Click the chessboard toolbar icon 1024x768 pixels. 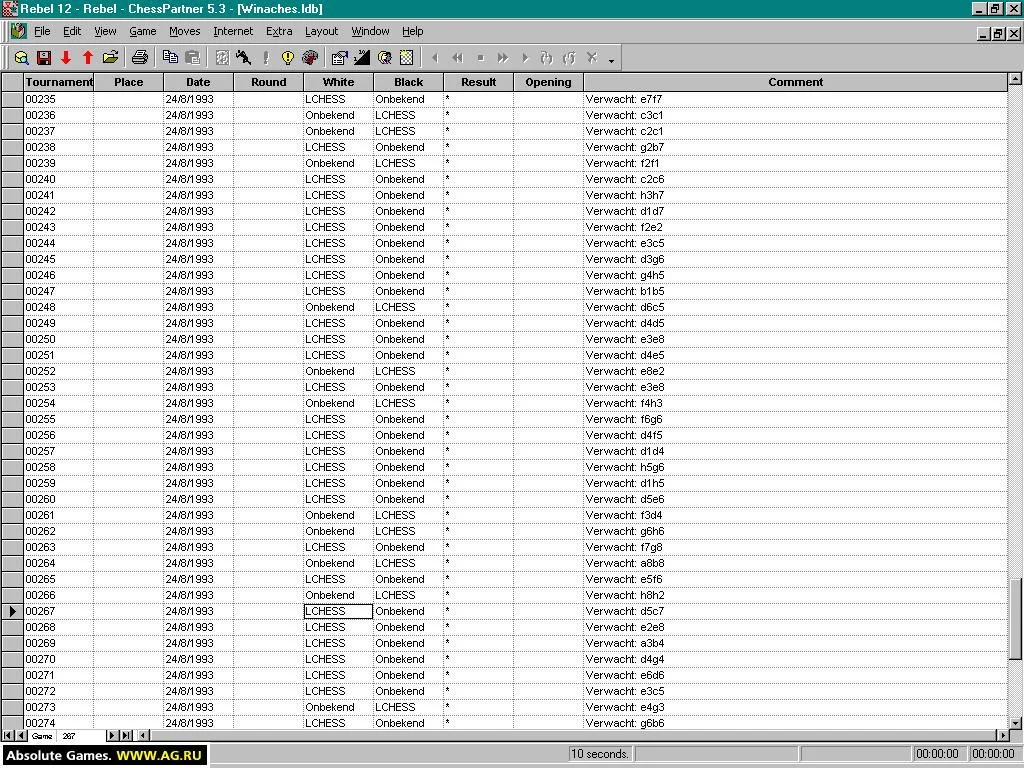point(407,58)
